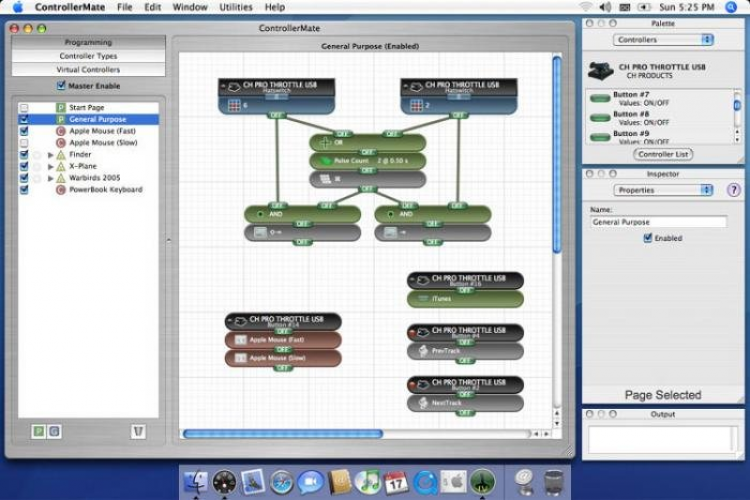
Task: Open the Window menu
Action: pyautogui.click(x=190, y=7)
